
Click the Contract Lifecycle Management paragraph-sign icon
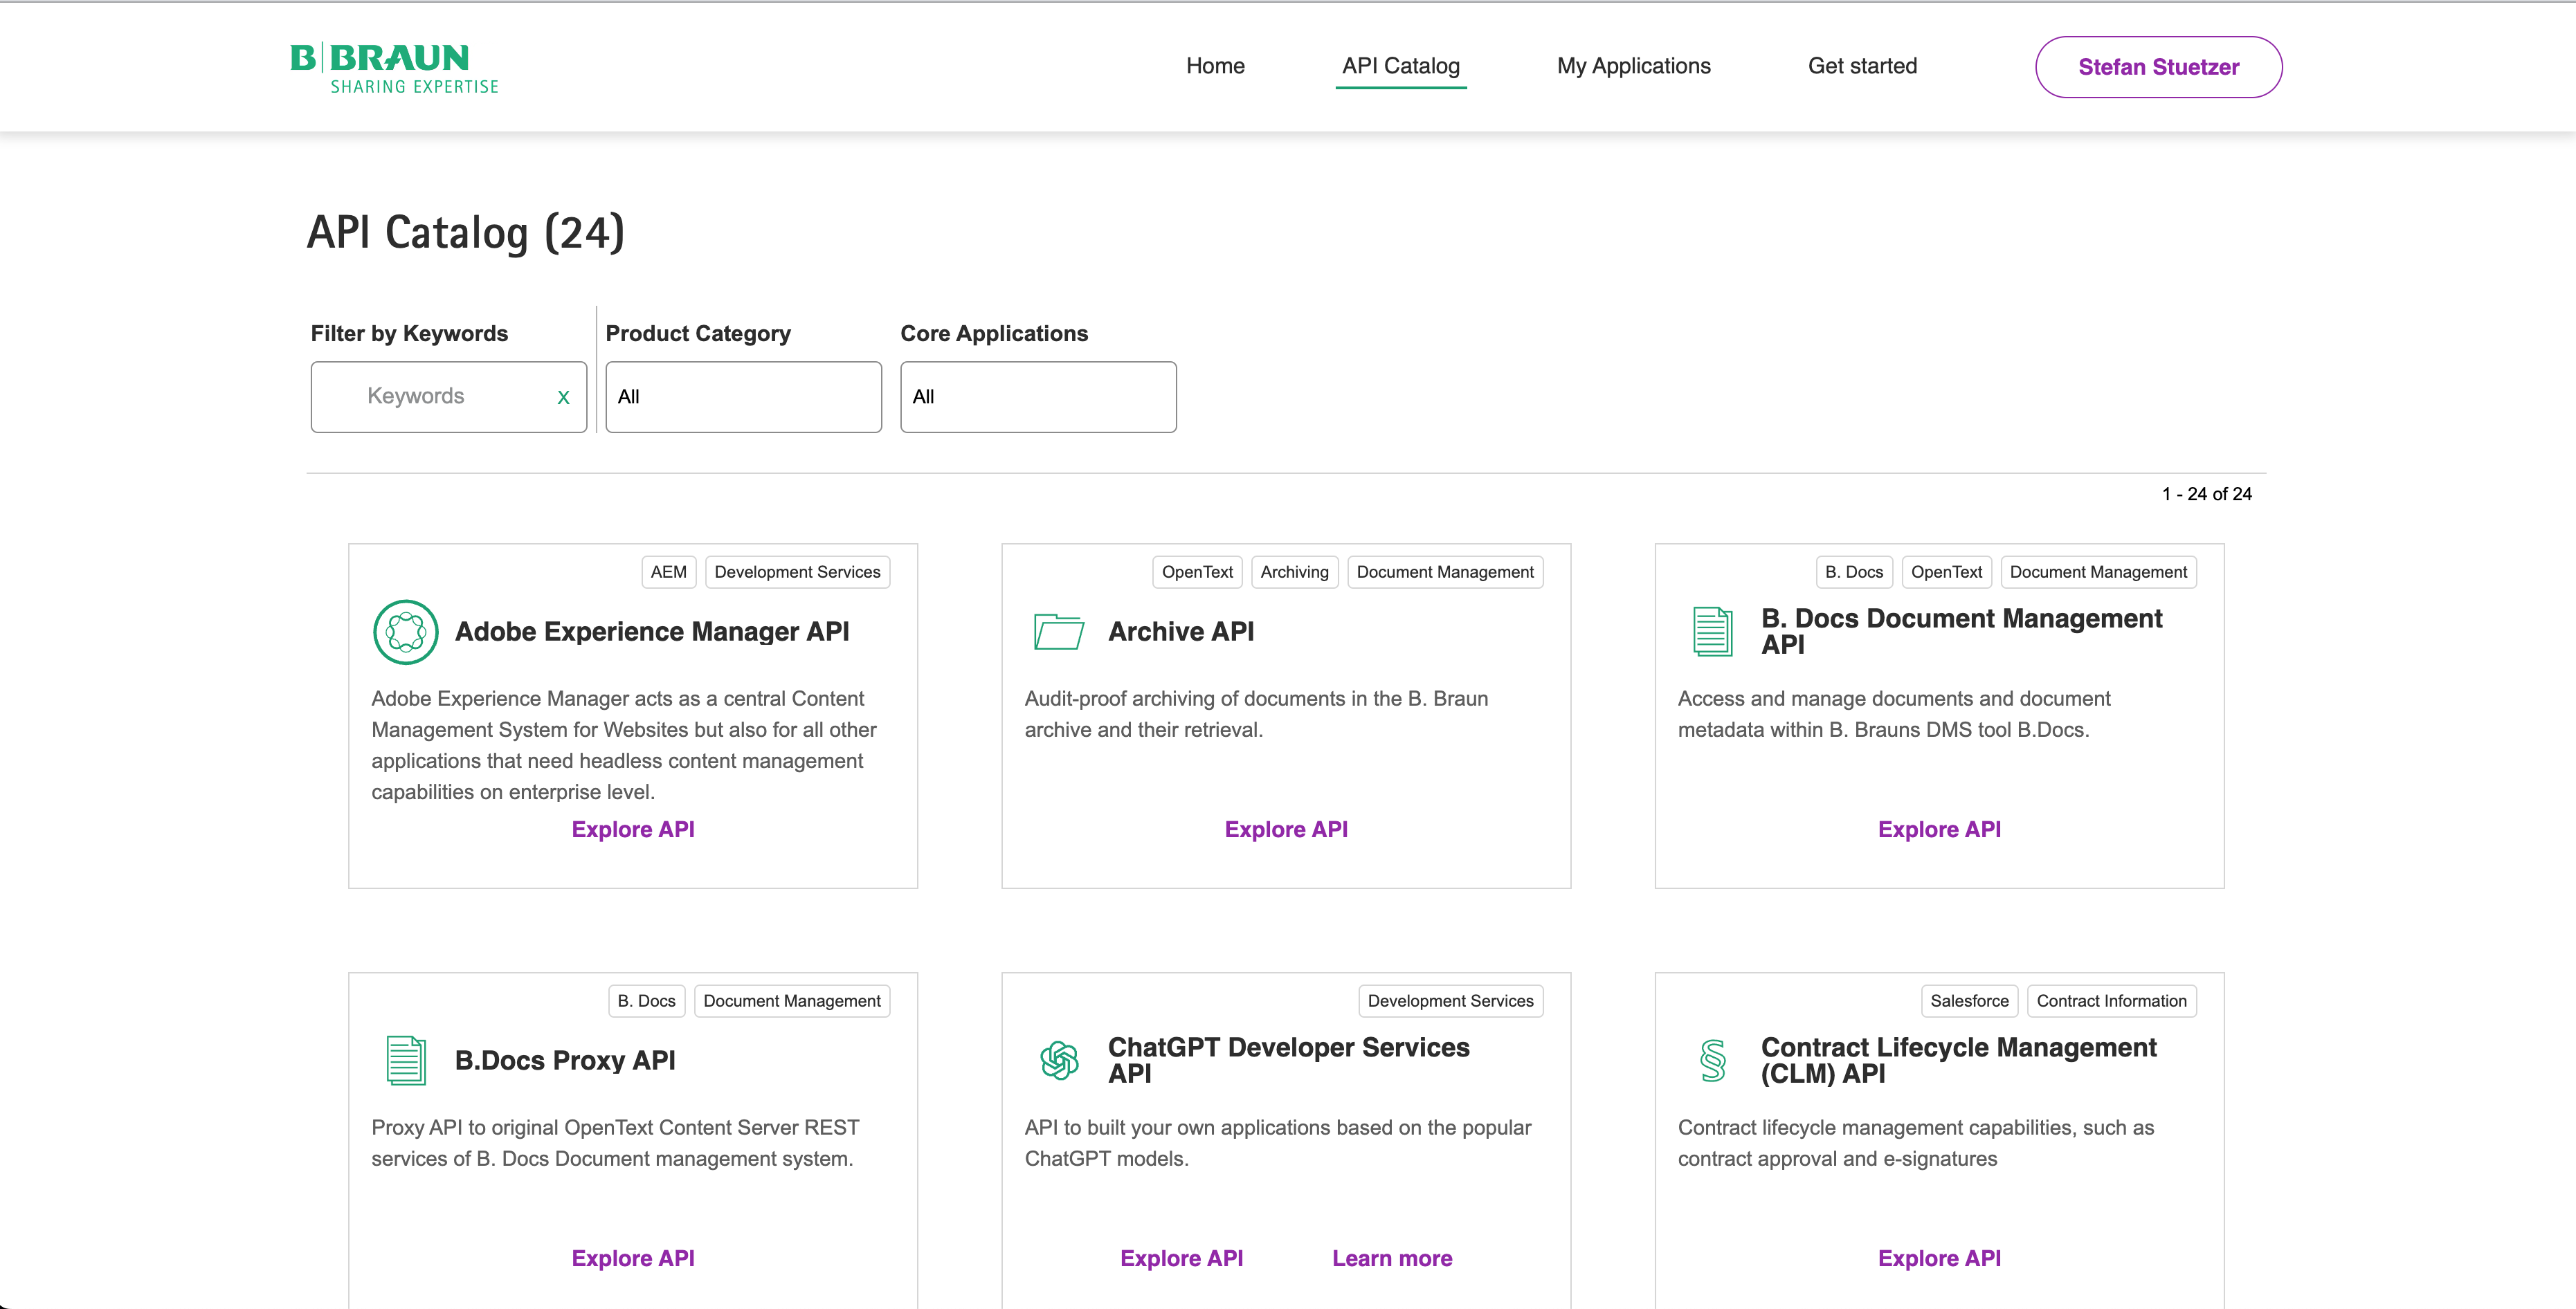[x=1712, y=1060]
